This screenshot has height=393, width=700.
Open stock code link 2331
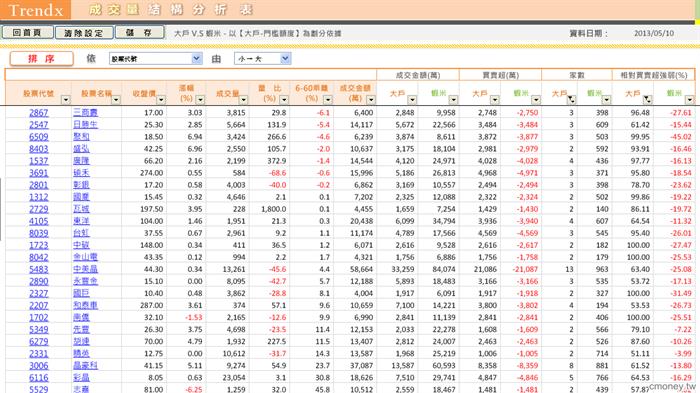click(38, 354)
